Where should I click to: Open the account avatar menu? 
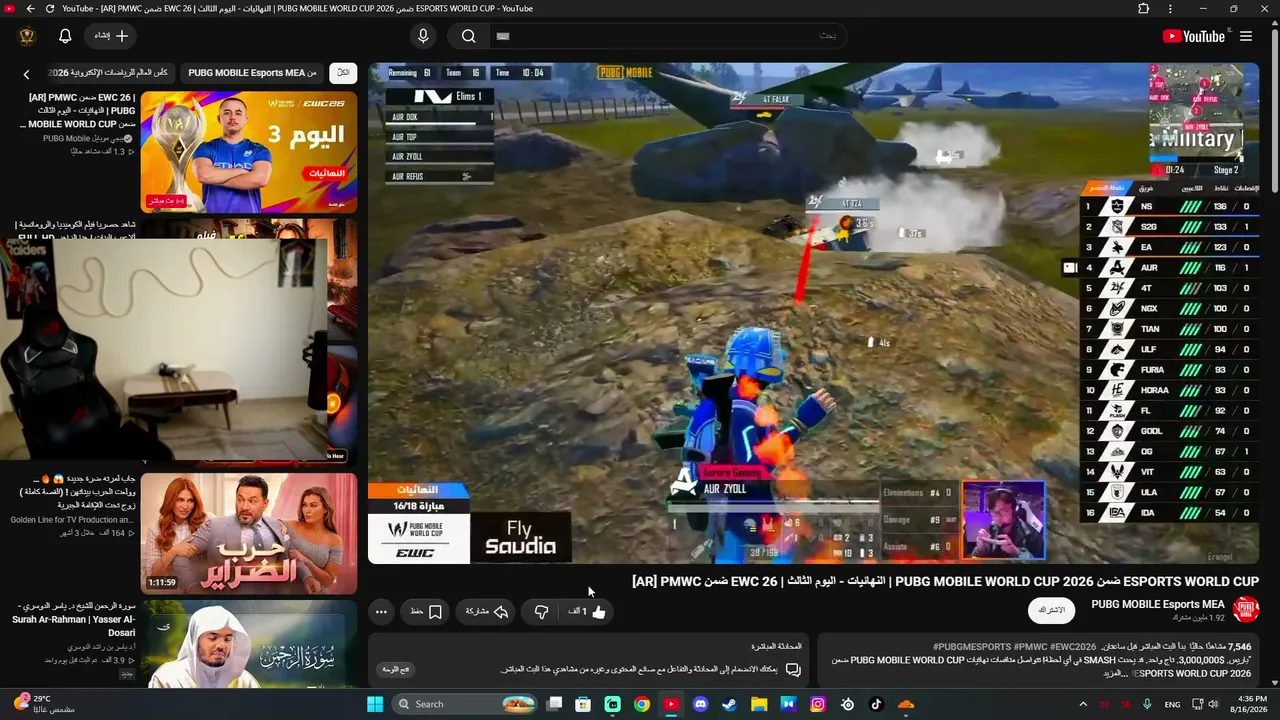point(27,36)
